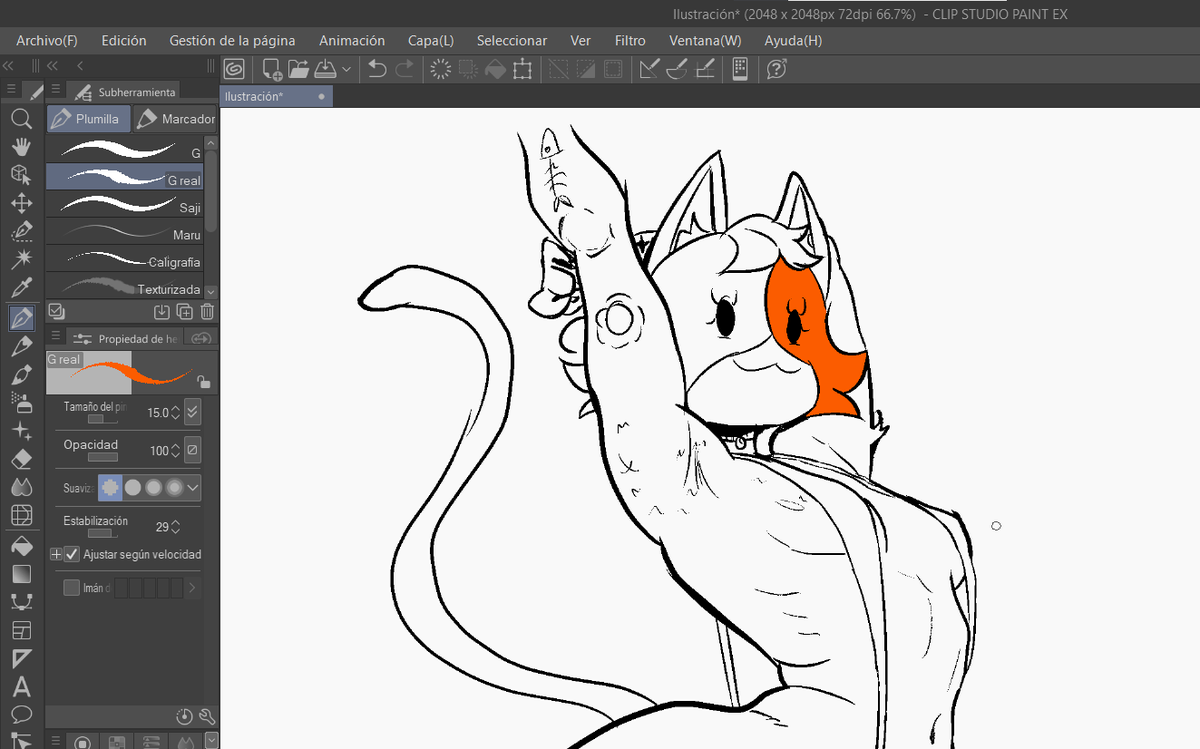This screenshot has width=1200, height=749.
Task: Choose the no anti-aliasing Suavizado option
Action: [x=110, y=488]
